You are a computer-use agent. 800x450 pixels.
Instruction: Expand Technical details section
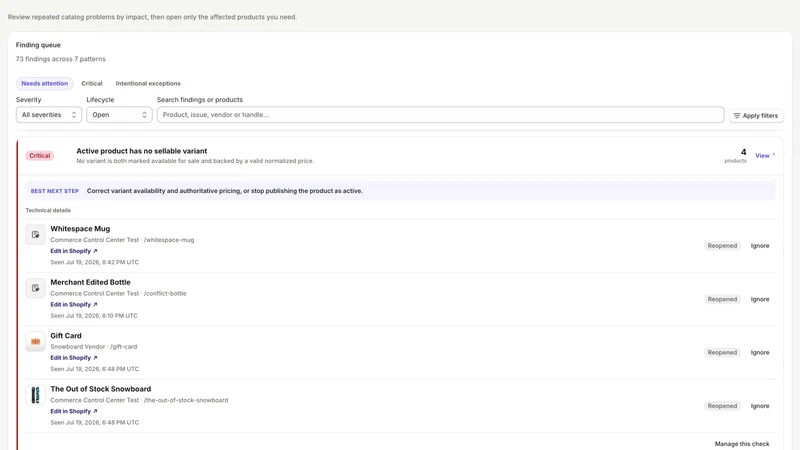(48, 210)
